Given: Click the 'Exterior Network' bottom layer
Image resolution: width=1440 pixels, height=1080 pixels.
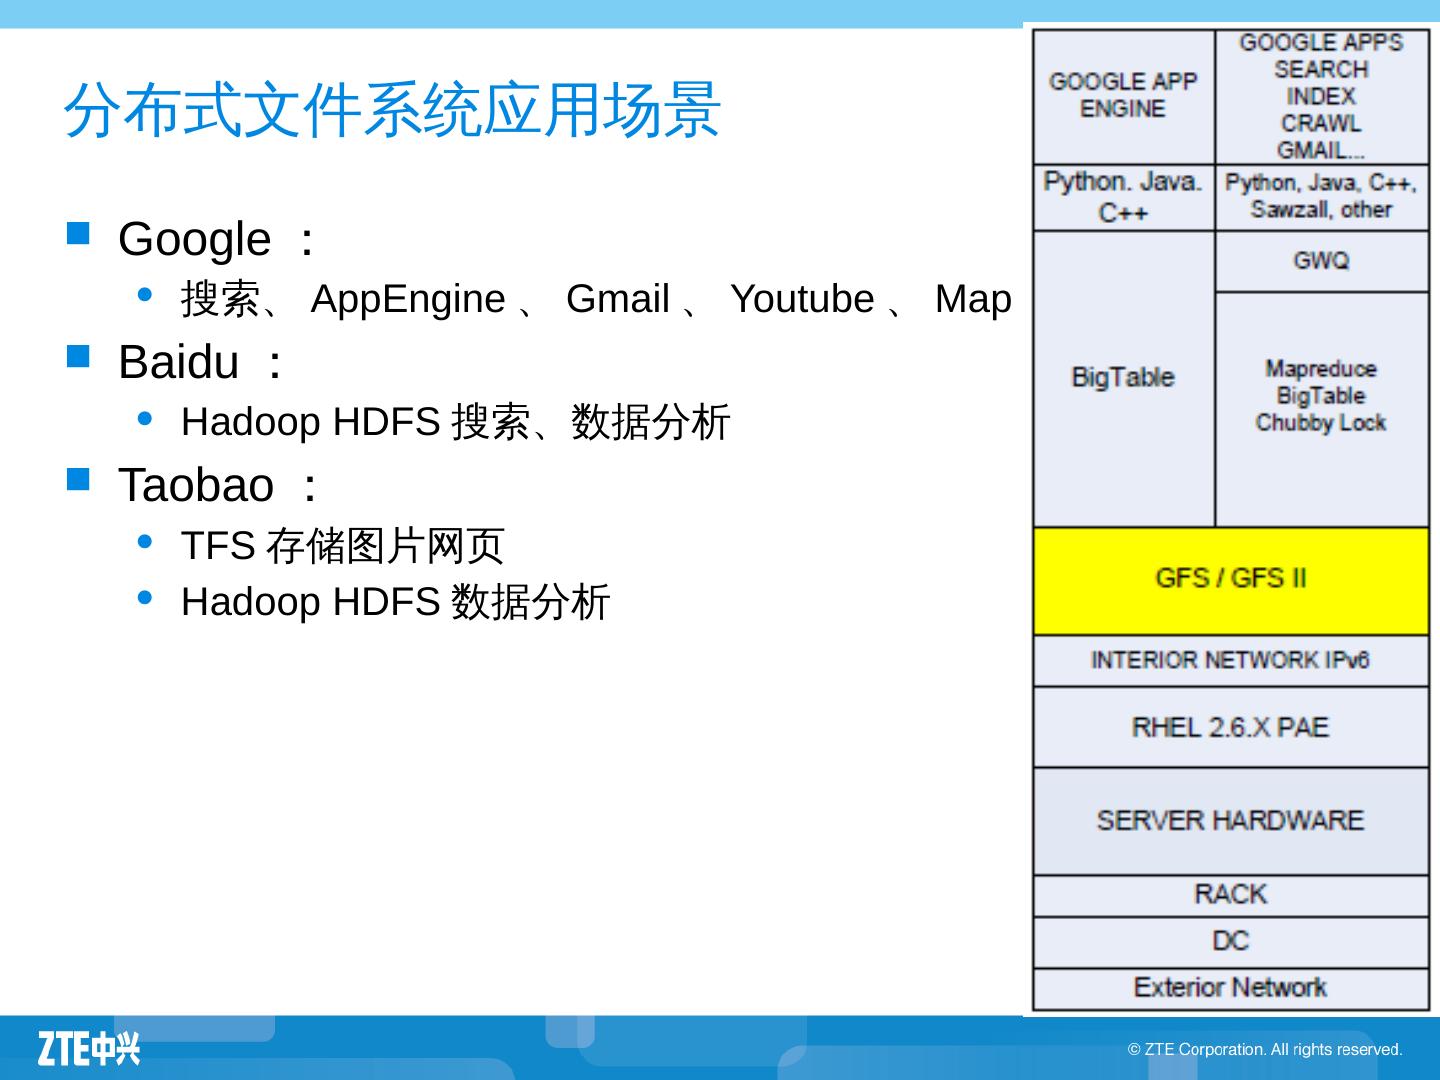Looking at the screenshot, I should point(1231,989).
